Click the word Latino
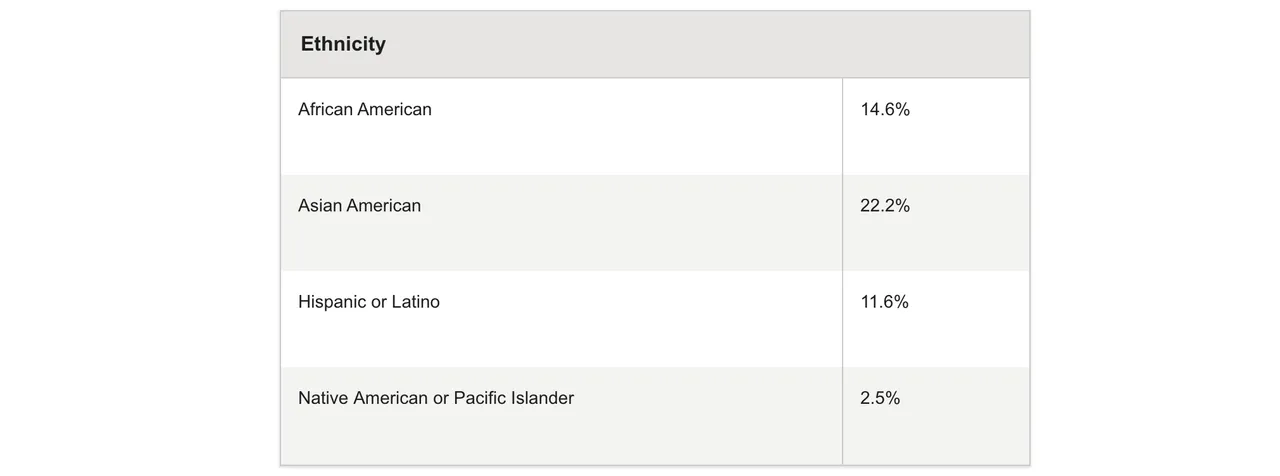This screenshot has width=1280, height=476. (415, 301)
